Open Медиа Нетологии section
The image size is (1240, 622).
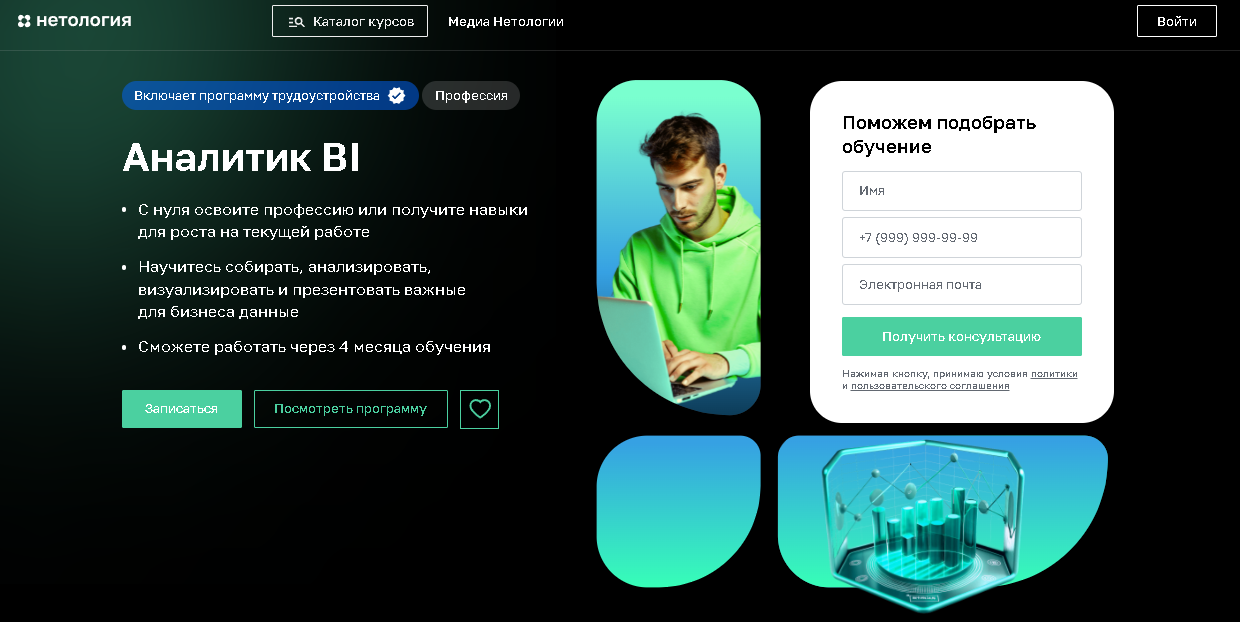(506, 21)
